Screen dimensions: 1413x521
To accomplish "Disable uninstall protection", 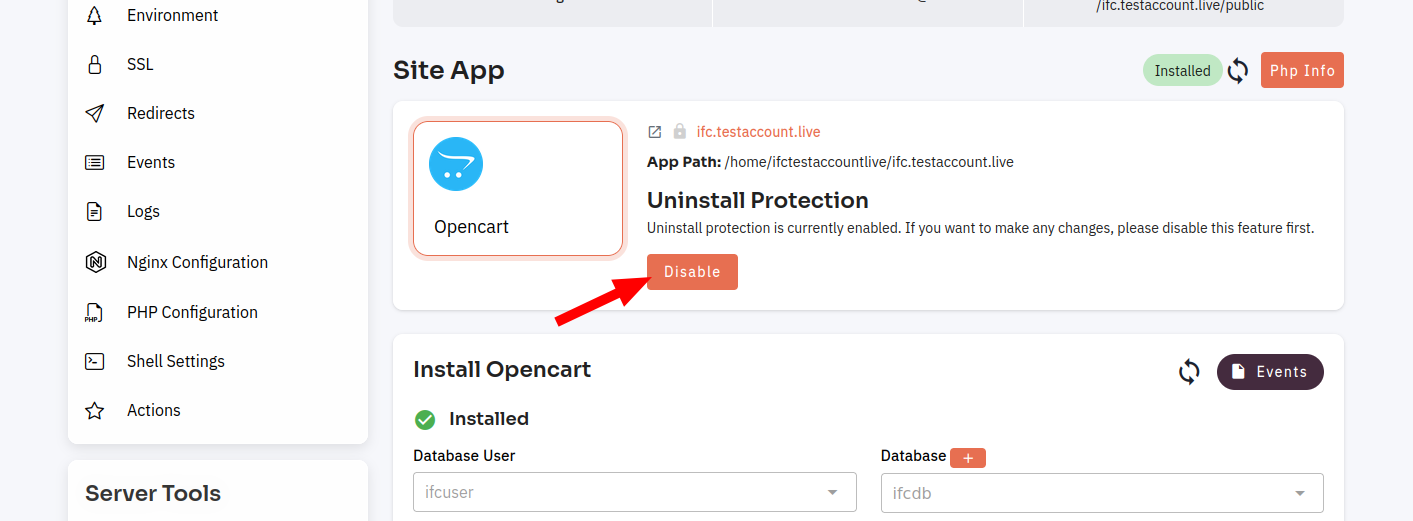I will tap(692, 272).
